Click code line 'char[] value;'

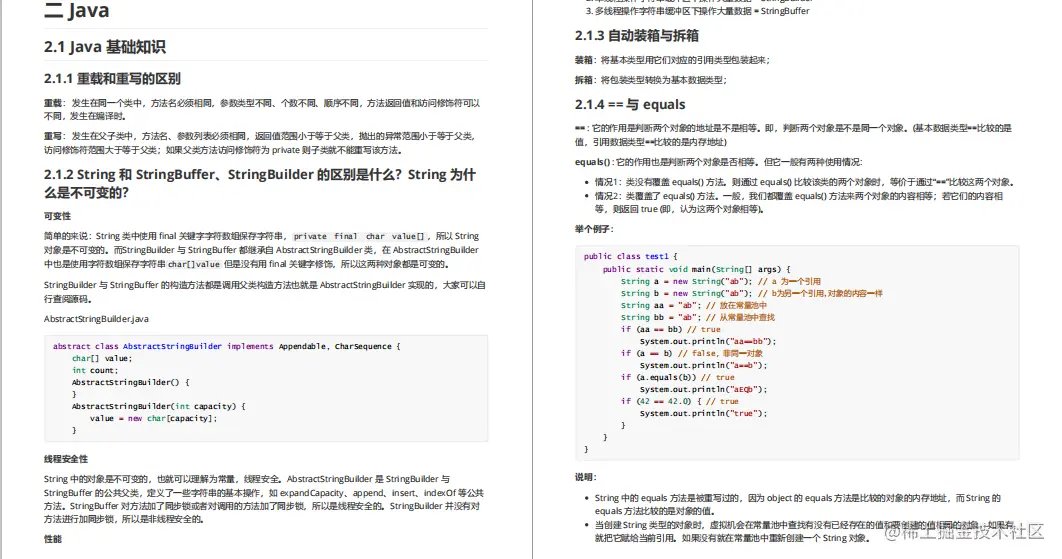[x=102, y=358]
